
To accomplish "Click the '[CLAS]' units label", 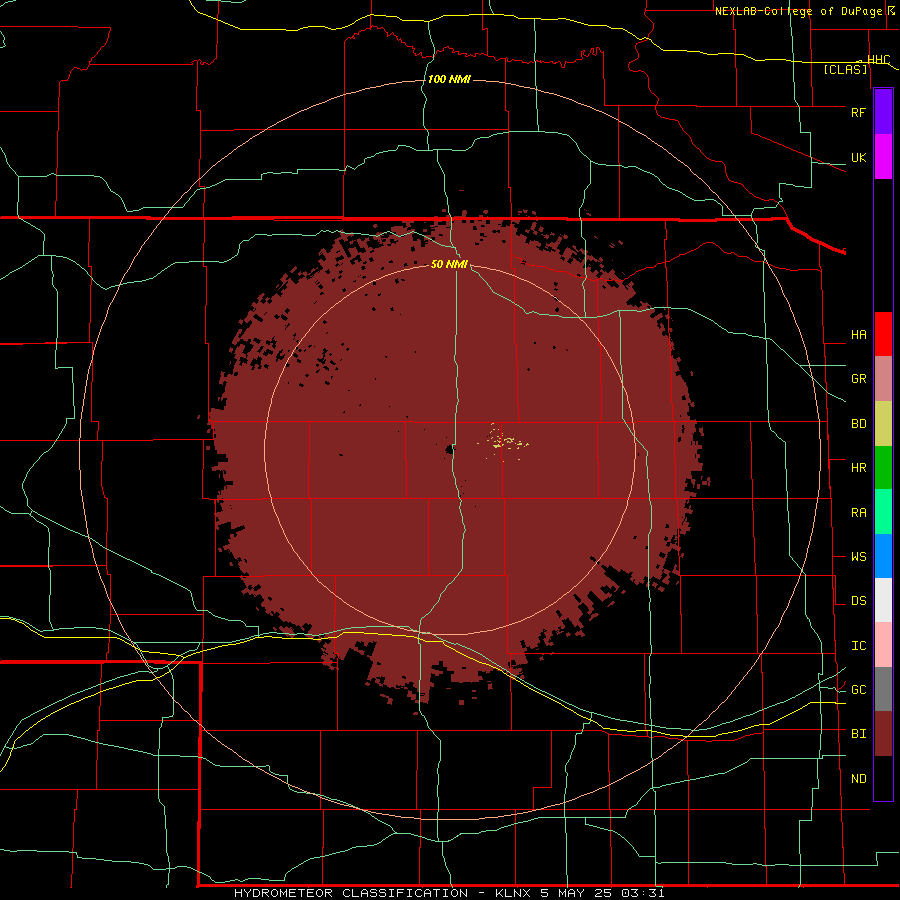I will [845, 70].
